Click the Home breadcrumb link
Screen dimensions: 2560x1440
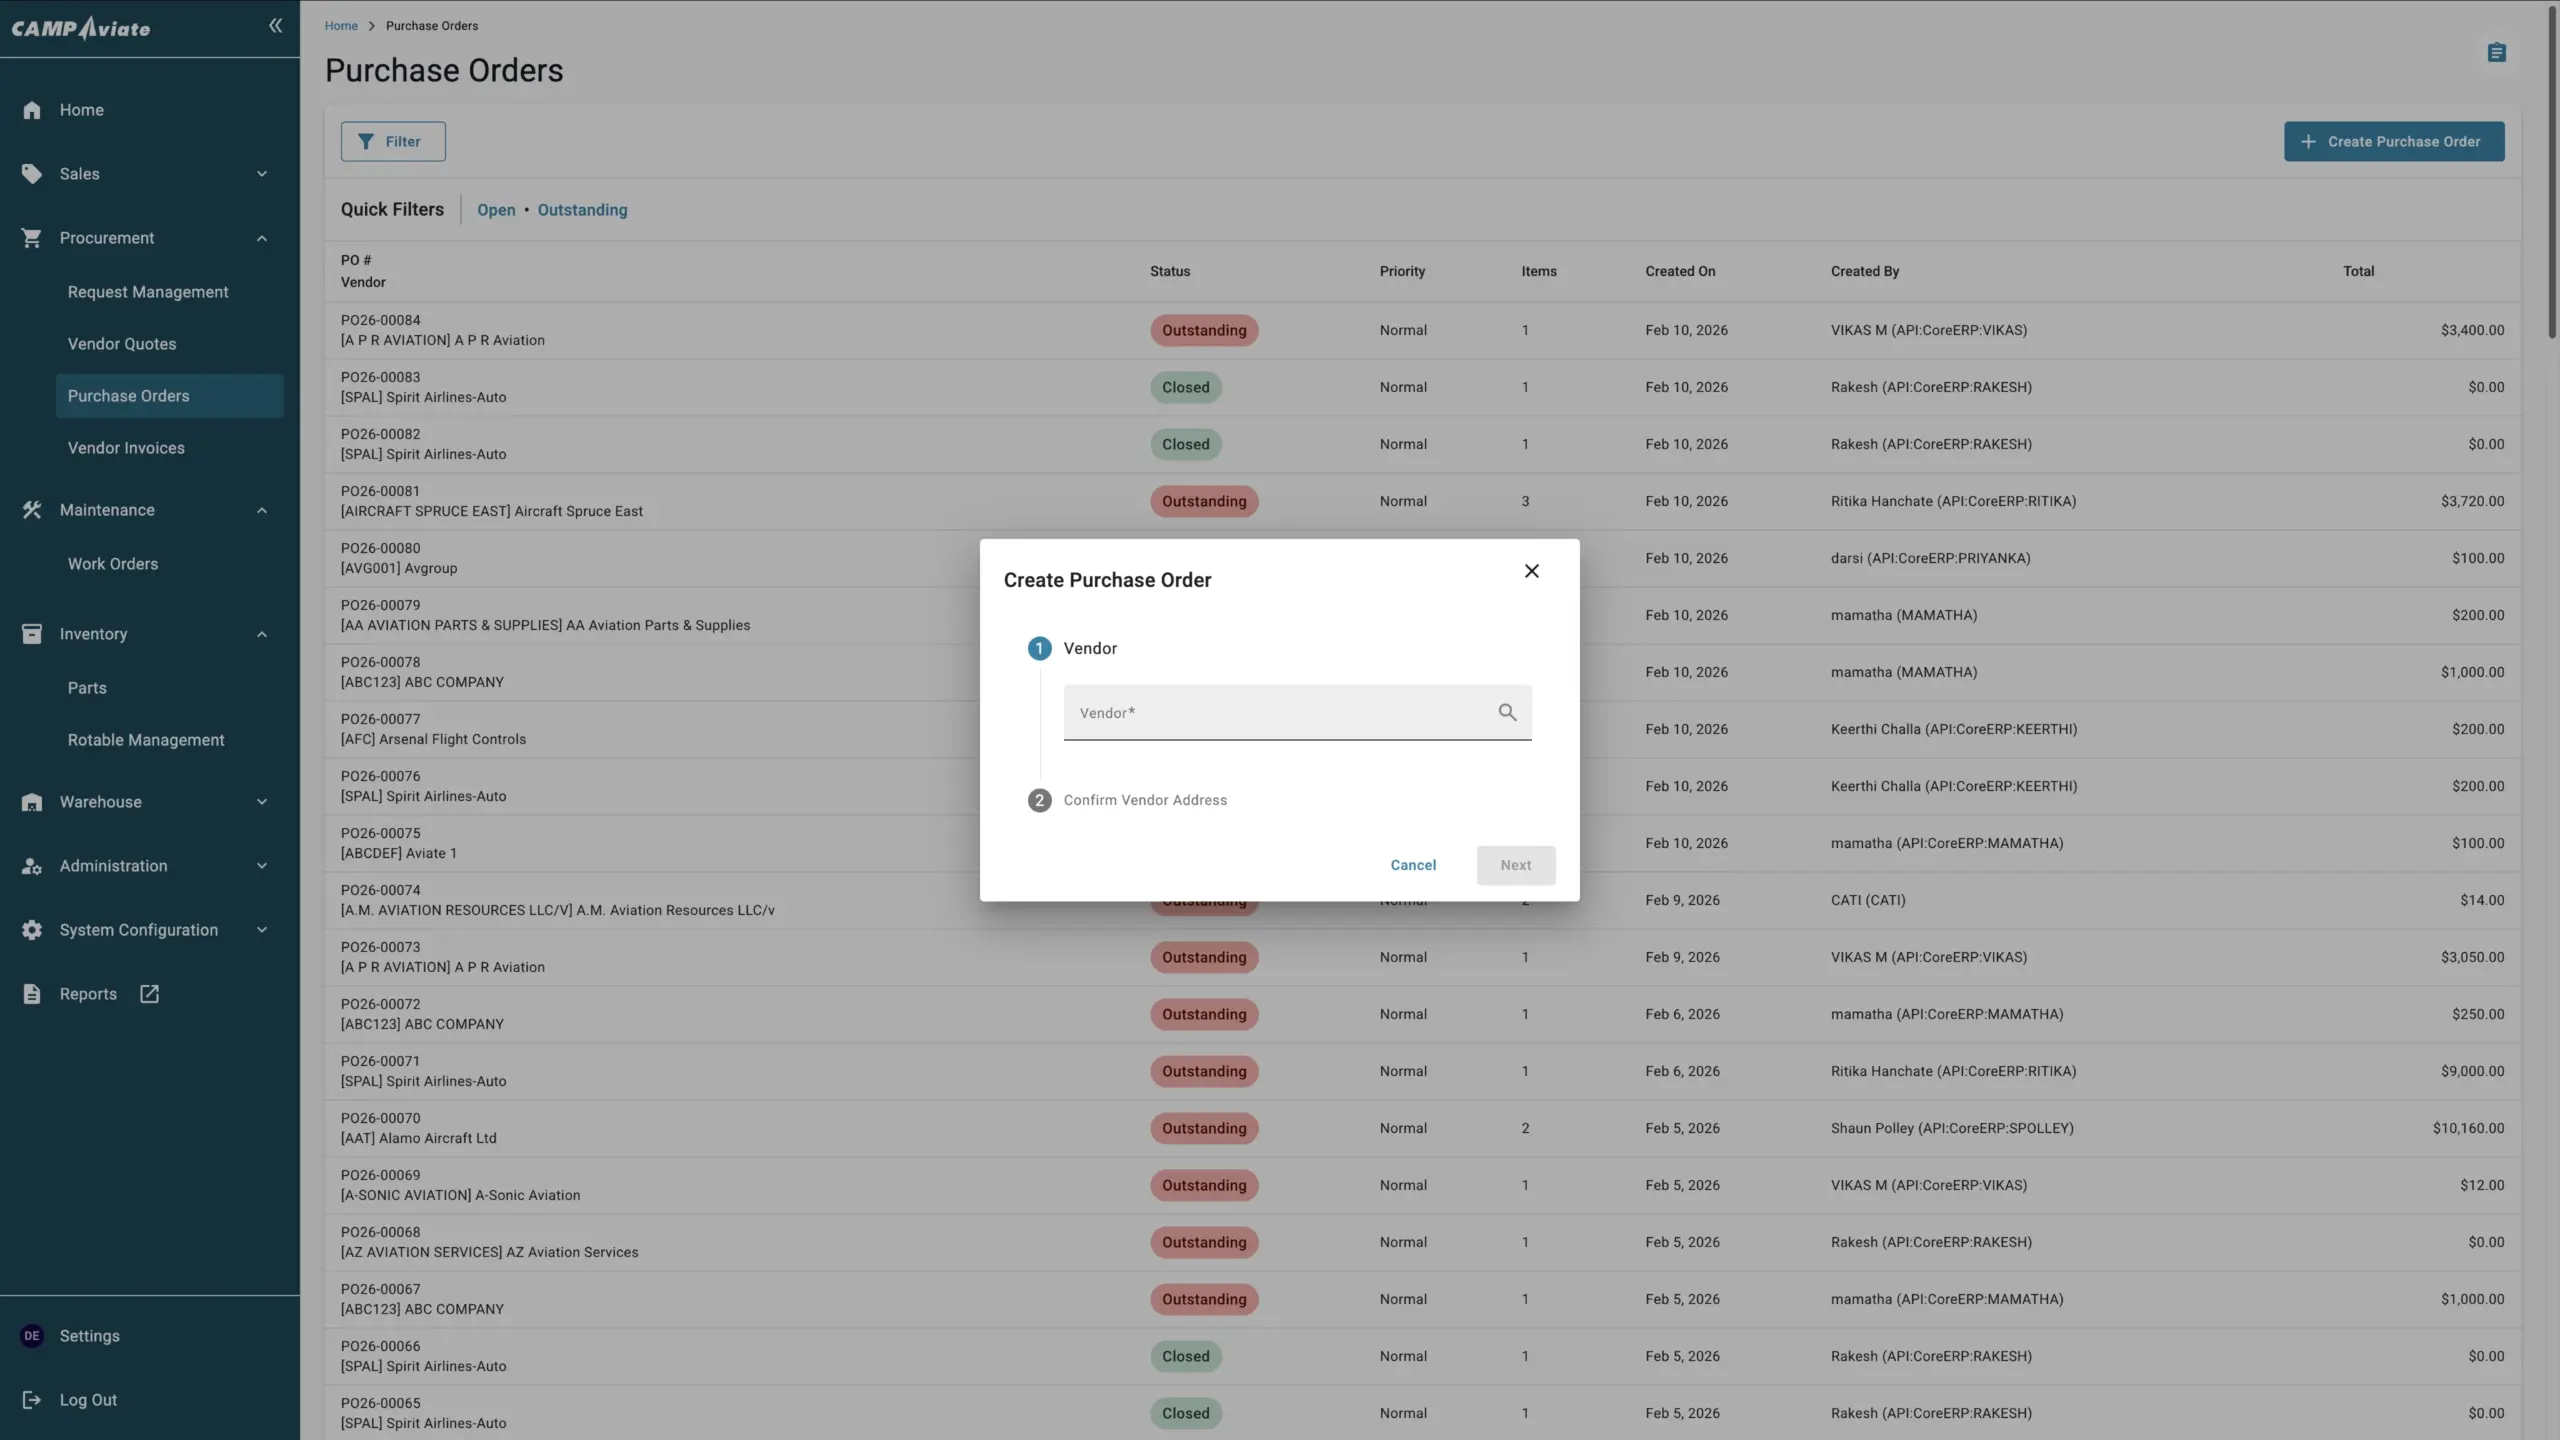point(341,26)
